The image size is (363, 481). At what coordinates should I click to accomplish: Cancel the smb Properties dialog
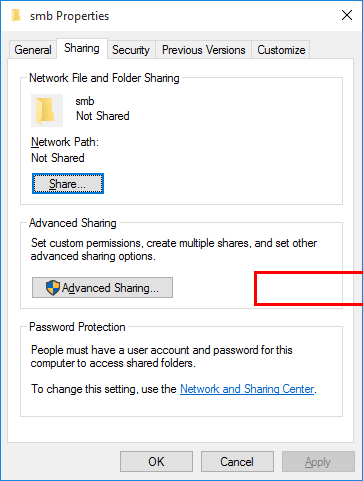point(237,462)
